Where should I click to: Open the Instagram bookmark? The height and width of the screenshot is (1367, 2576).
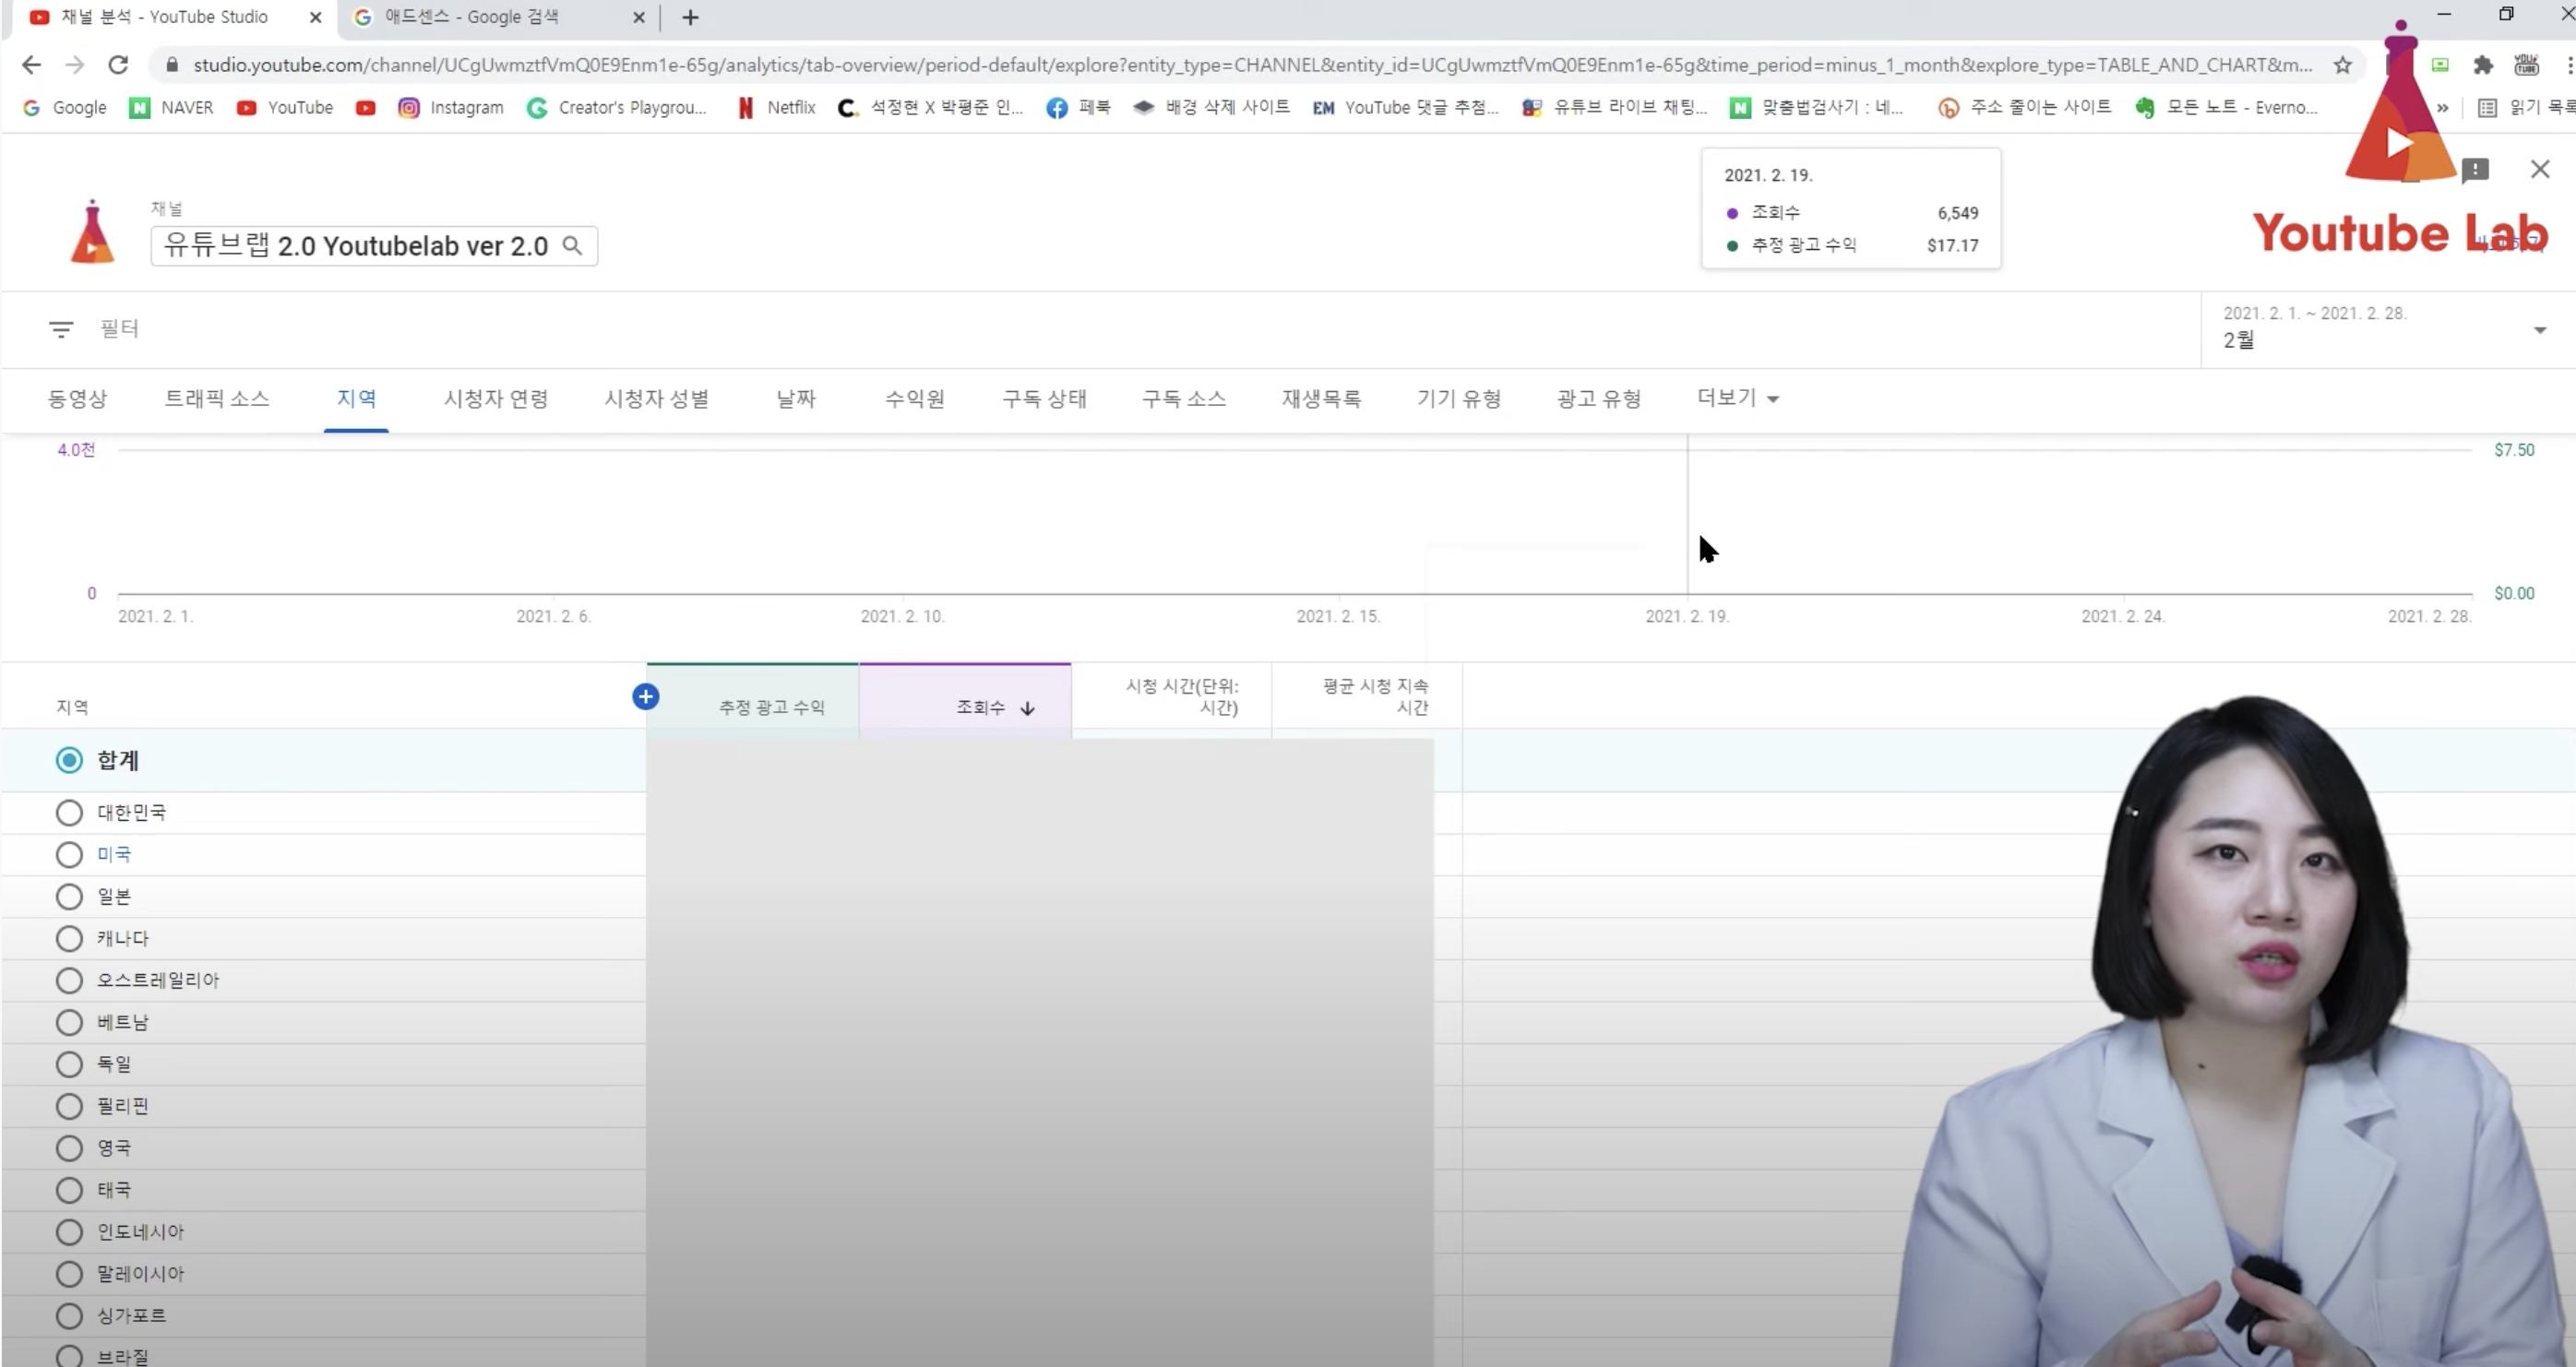click(x=451, y=107)
